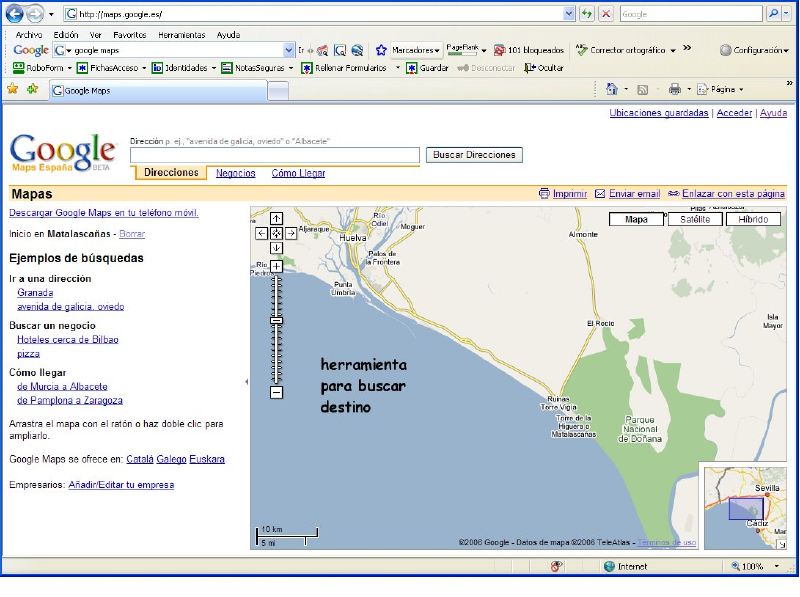Select the Direcciones tab
This screenshot has width=800, height=597.
click(171, 172)
